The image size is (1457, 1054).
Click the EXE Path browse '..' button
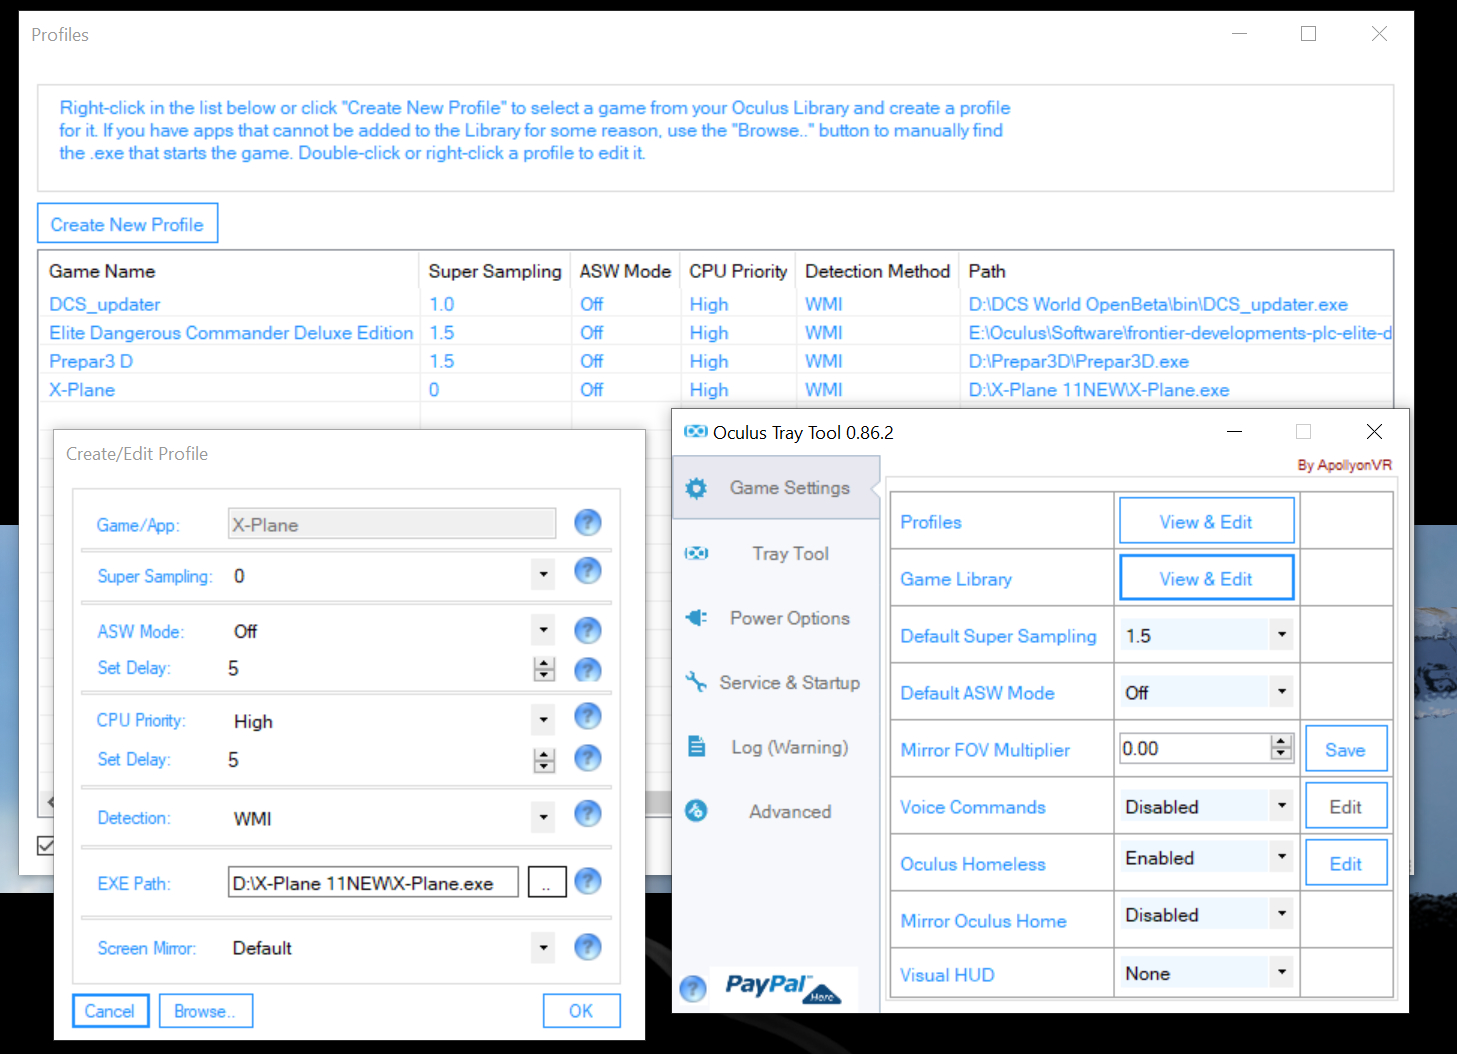click(547, 882)
